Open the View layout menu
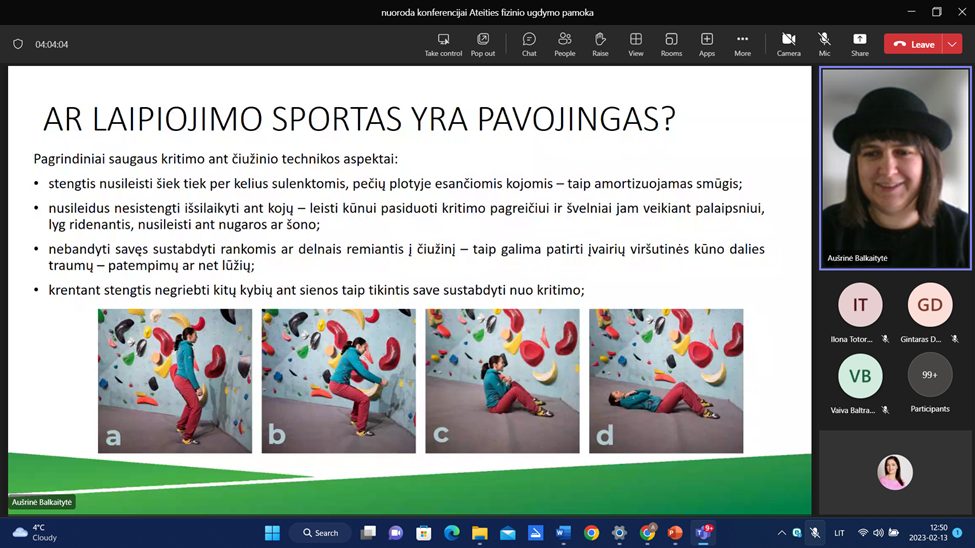The width and height of the screenshot is (975, 548). click(x=636, y=43)
